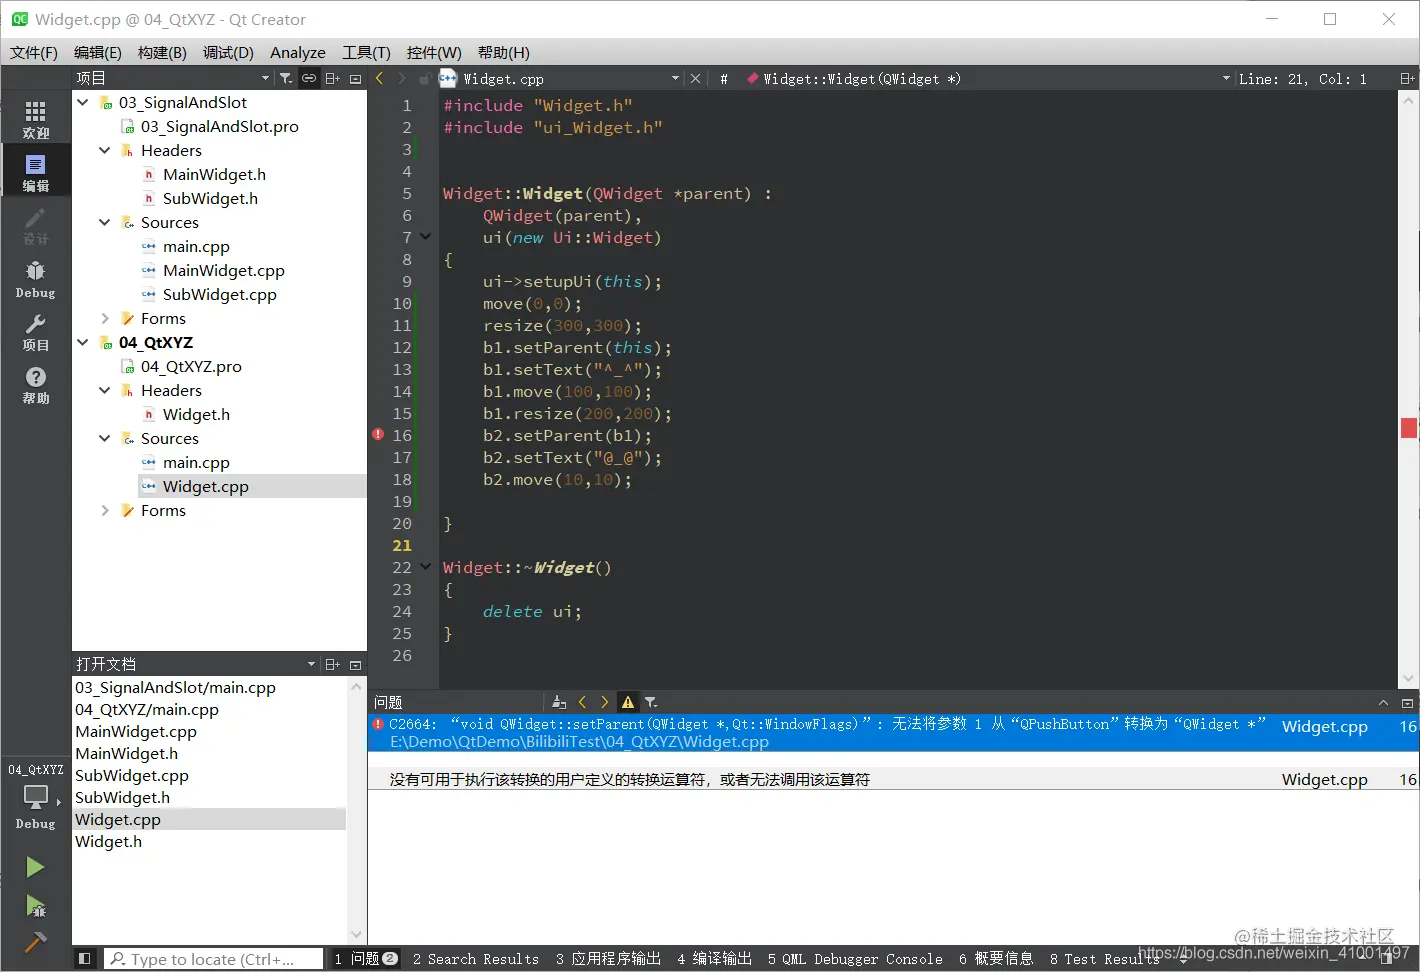Collapse Sources under 03_SignalAndSlot
The width and height of the screenshot is (1420, 972).
[105, 222]
